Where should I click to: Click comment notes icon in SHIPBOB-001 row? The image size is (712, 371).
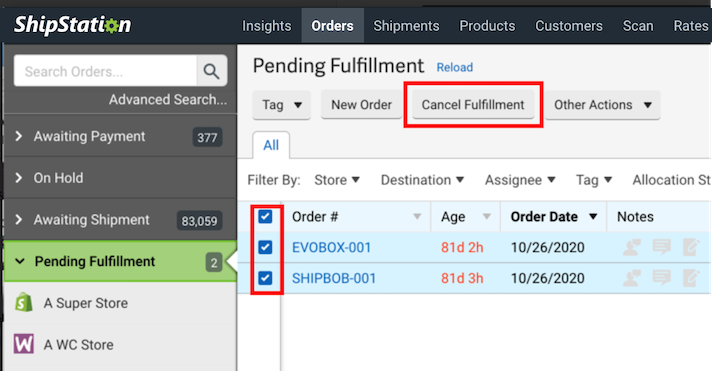(661, 277)
